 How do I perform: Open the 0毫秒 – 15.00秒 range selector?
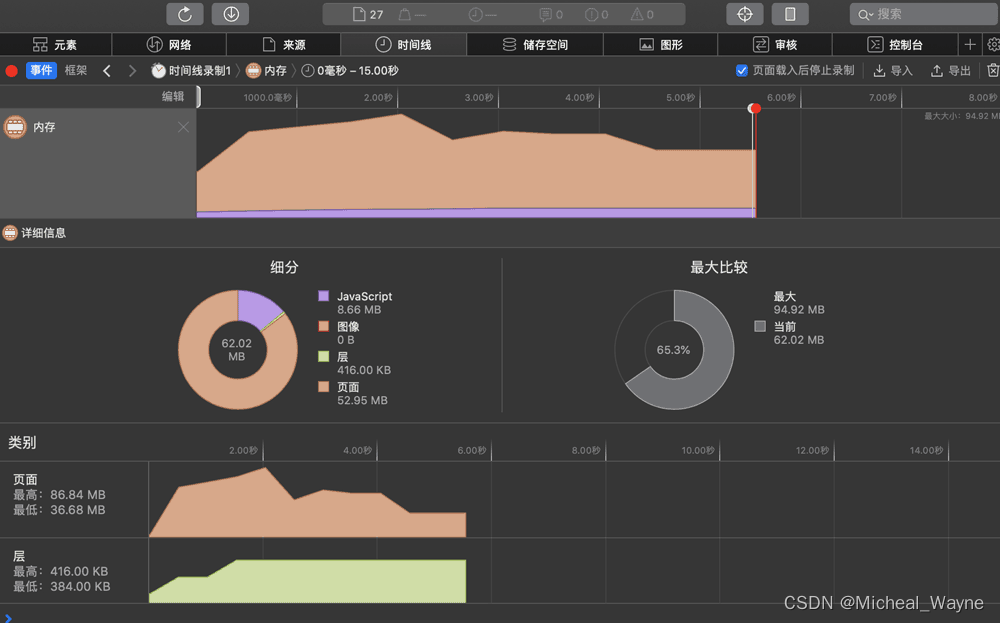350,71
